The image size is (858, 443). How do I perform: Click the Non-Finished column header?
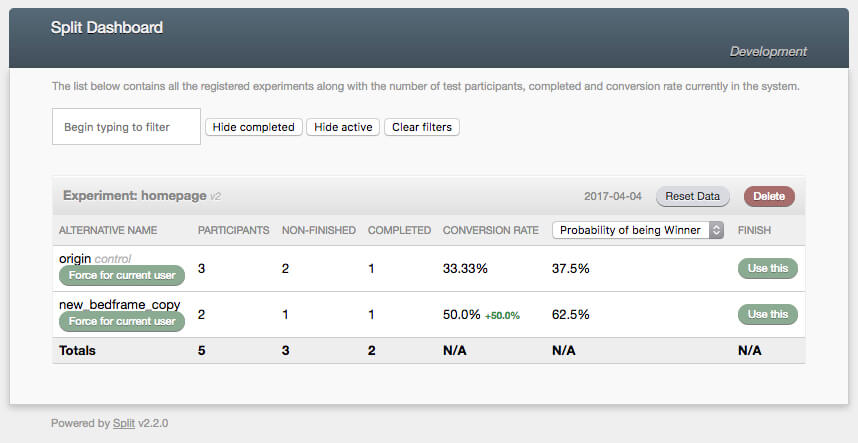pyautogui.click(x=318, y=230)
